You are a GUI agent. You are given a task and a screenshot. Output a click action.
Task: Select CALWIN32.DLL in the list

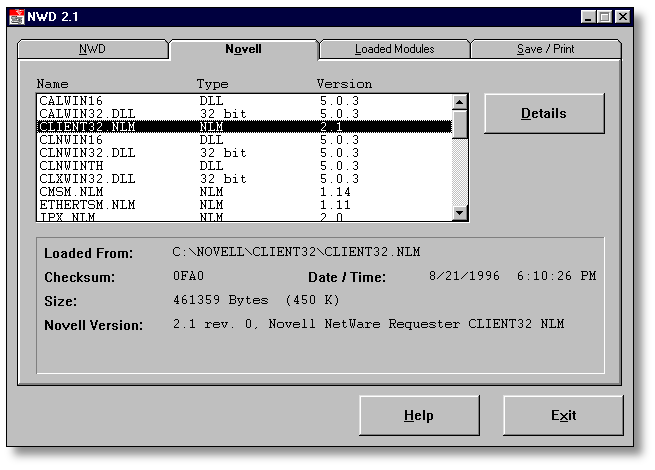244,114
